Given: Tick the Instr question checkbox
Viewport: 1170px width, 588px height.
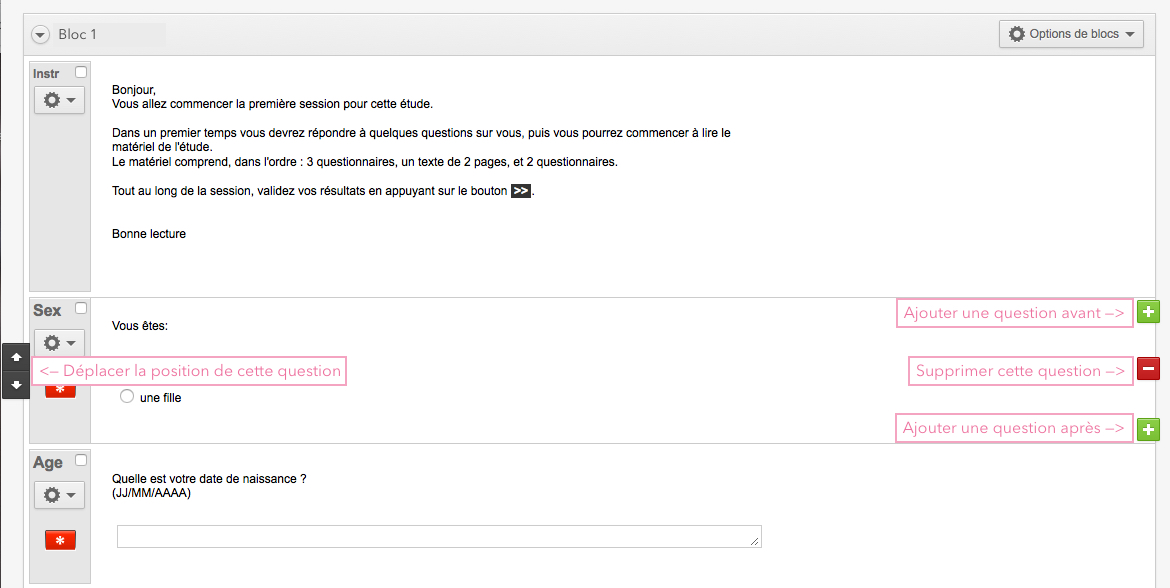Looking at the screenshot, I should pyautogui.click(x=81, y=72).
